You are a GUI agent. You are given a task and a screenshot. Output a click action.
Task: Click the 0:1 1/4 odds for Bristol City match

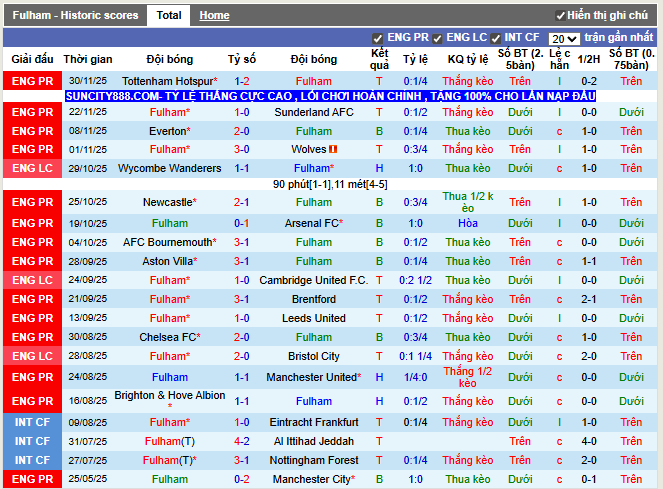[416, 357]
